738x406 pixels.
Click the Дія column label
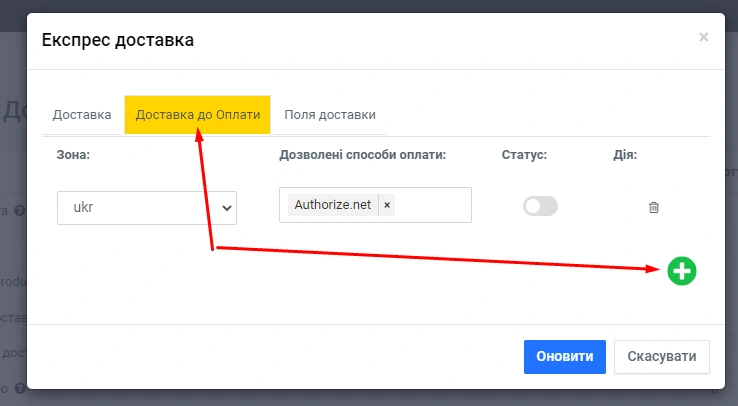point(625,155)
